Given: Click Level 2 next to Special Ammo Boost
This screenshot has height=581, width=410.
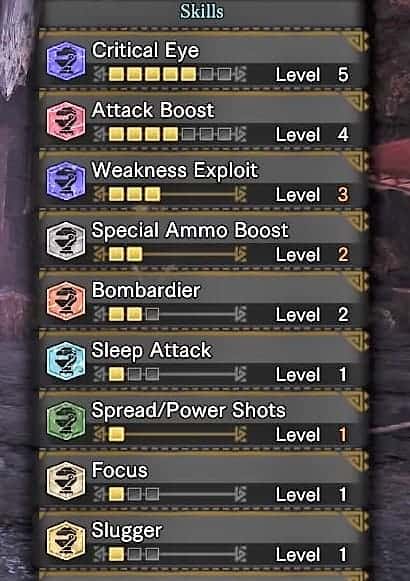Looking at the screenshot, I should click(x=312, y=255).
